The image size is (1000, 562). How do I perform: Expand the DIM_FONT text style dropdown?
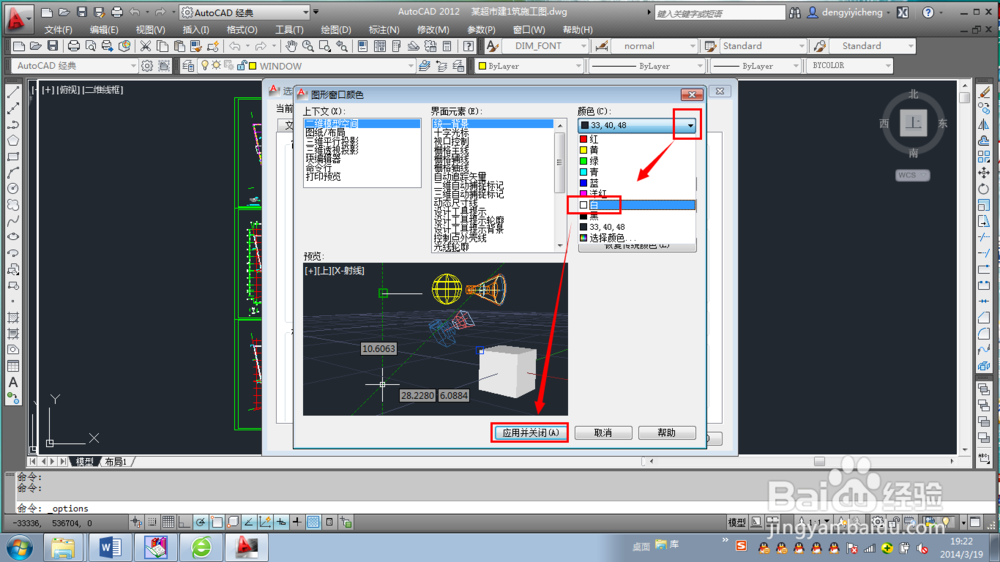pyautogui.click(x=583, y=46)
